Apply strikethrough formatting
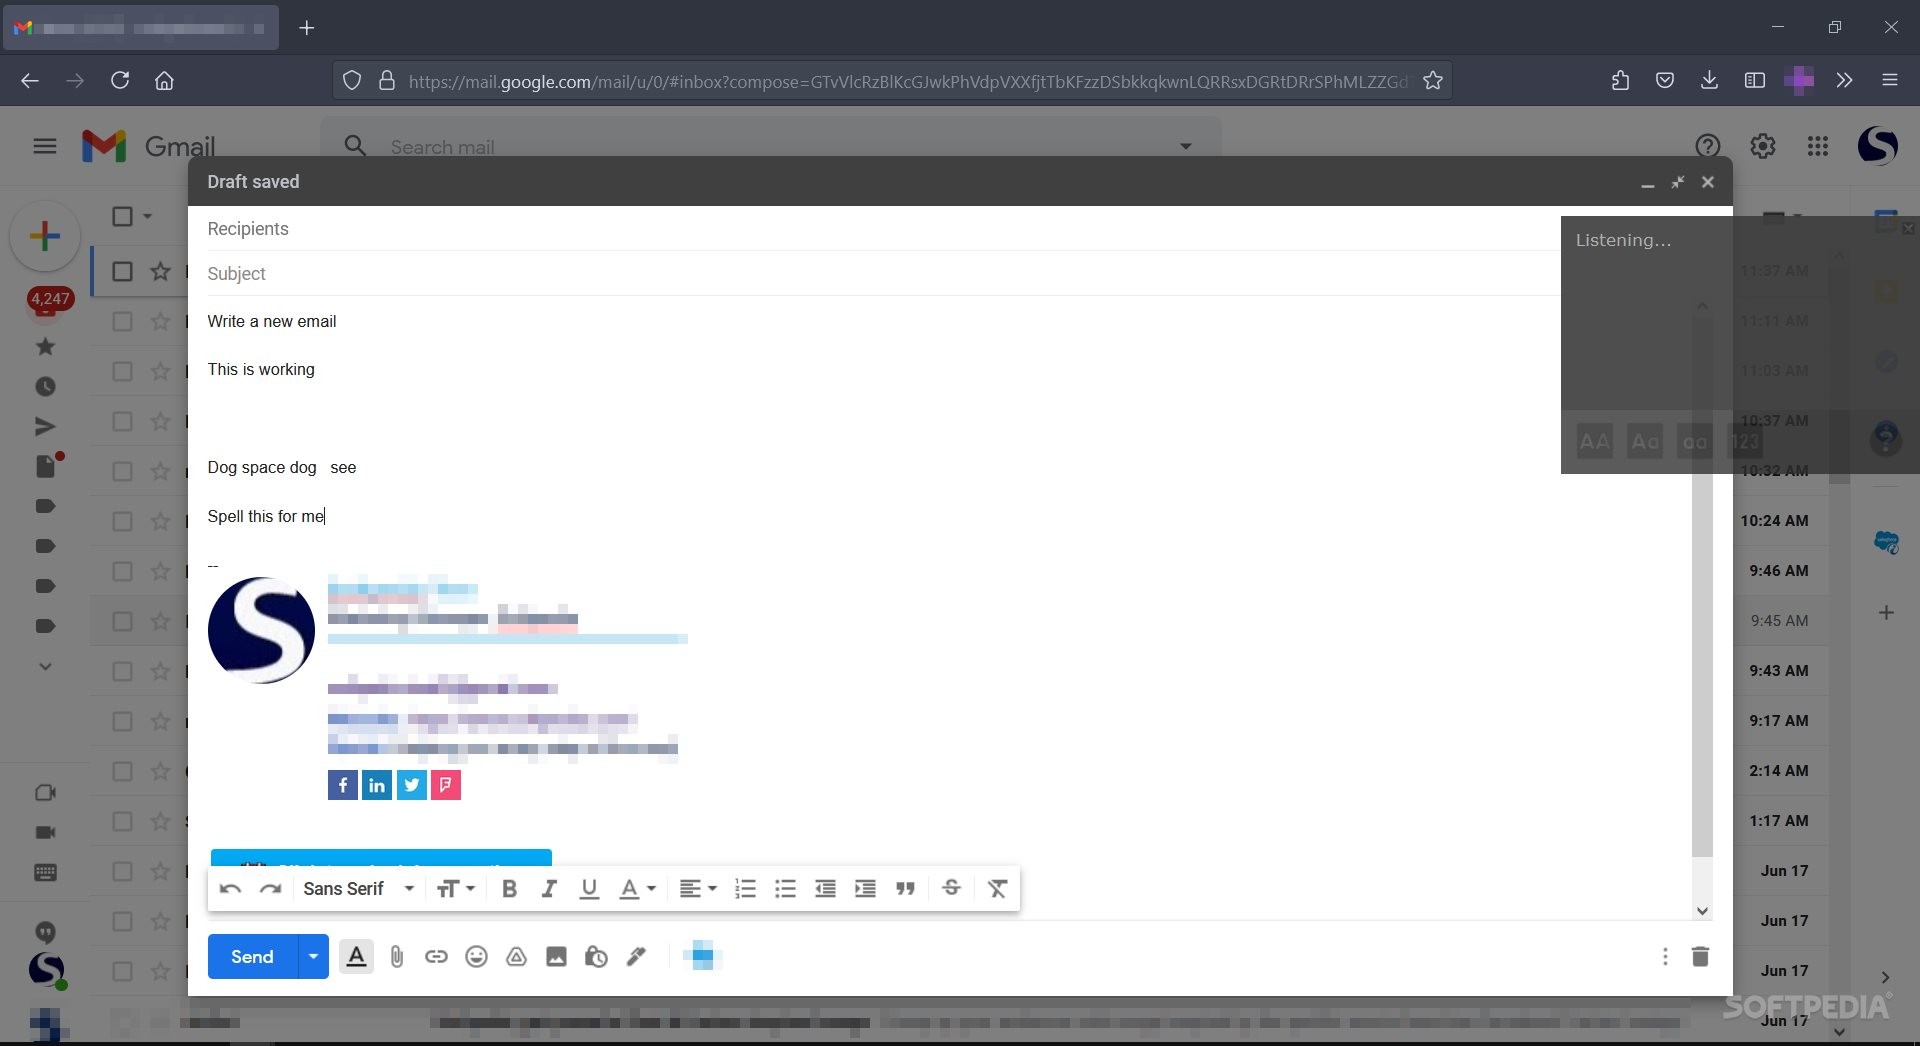 (951, 889)
